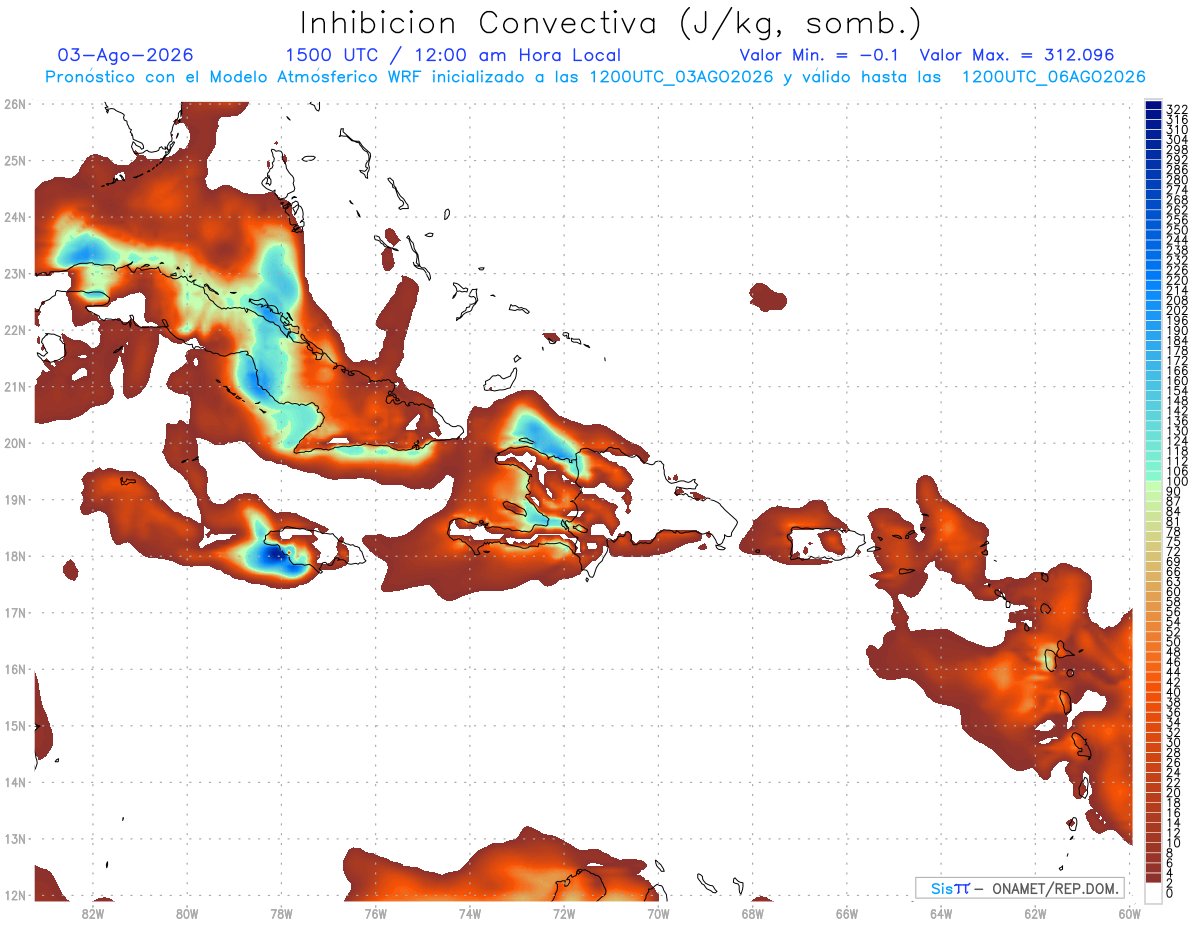This screenshot has height=927, width=1200.
Task: Click the longitude label '60W'
Action: point(1130,914)
